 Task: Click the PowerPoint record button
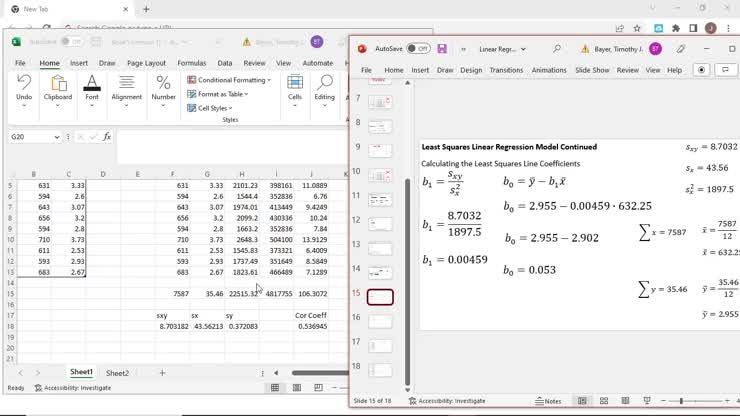(x=701, y=70)
